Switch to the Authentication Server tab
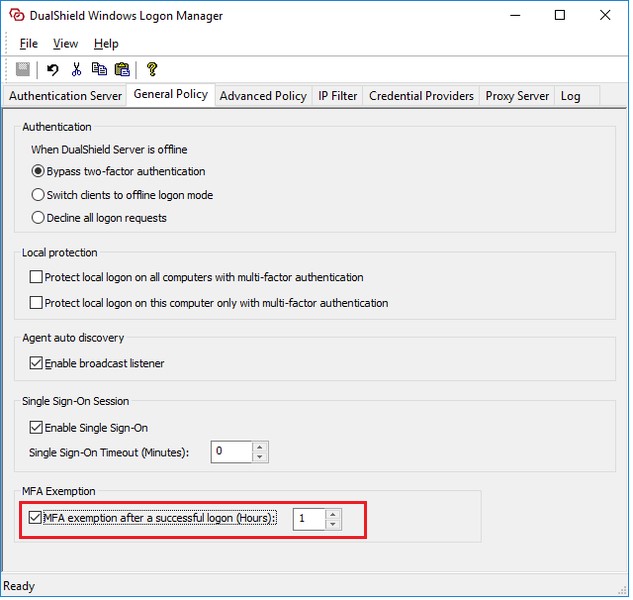Screen dimensions: 633x600 tap(65, 96)
